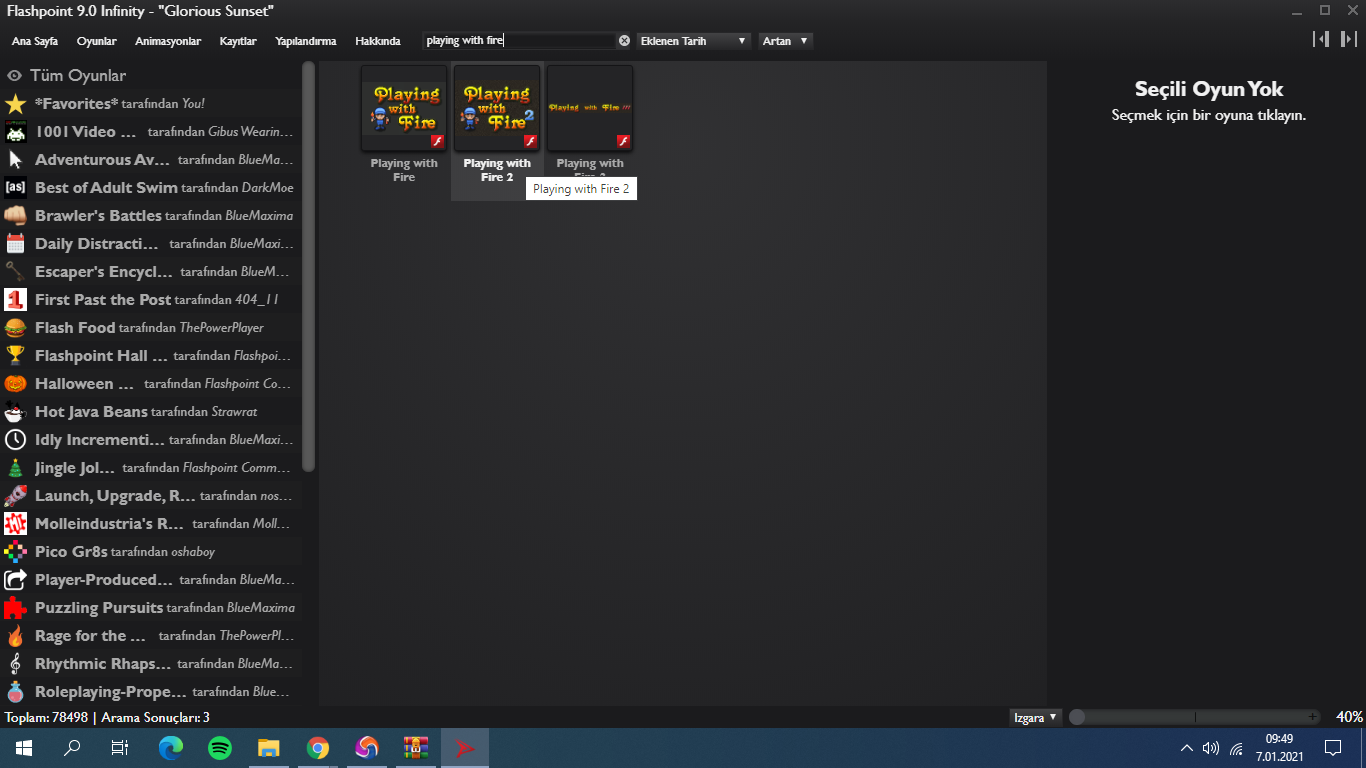
Task: Open the Player-Produced playlist
Action: 150,580
